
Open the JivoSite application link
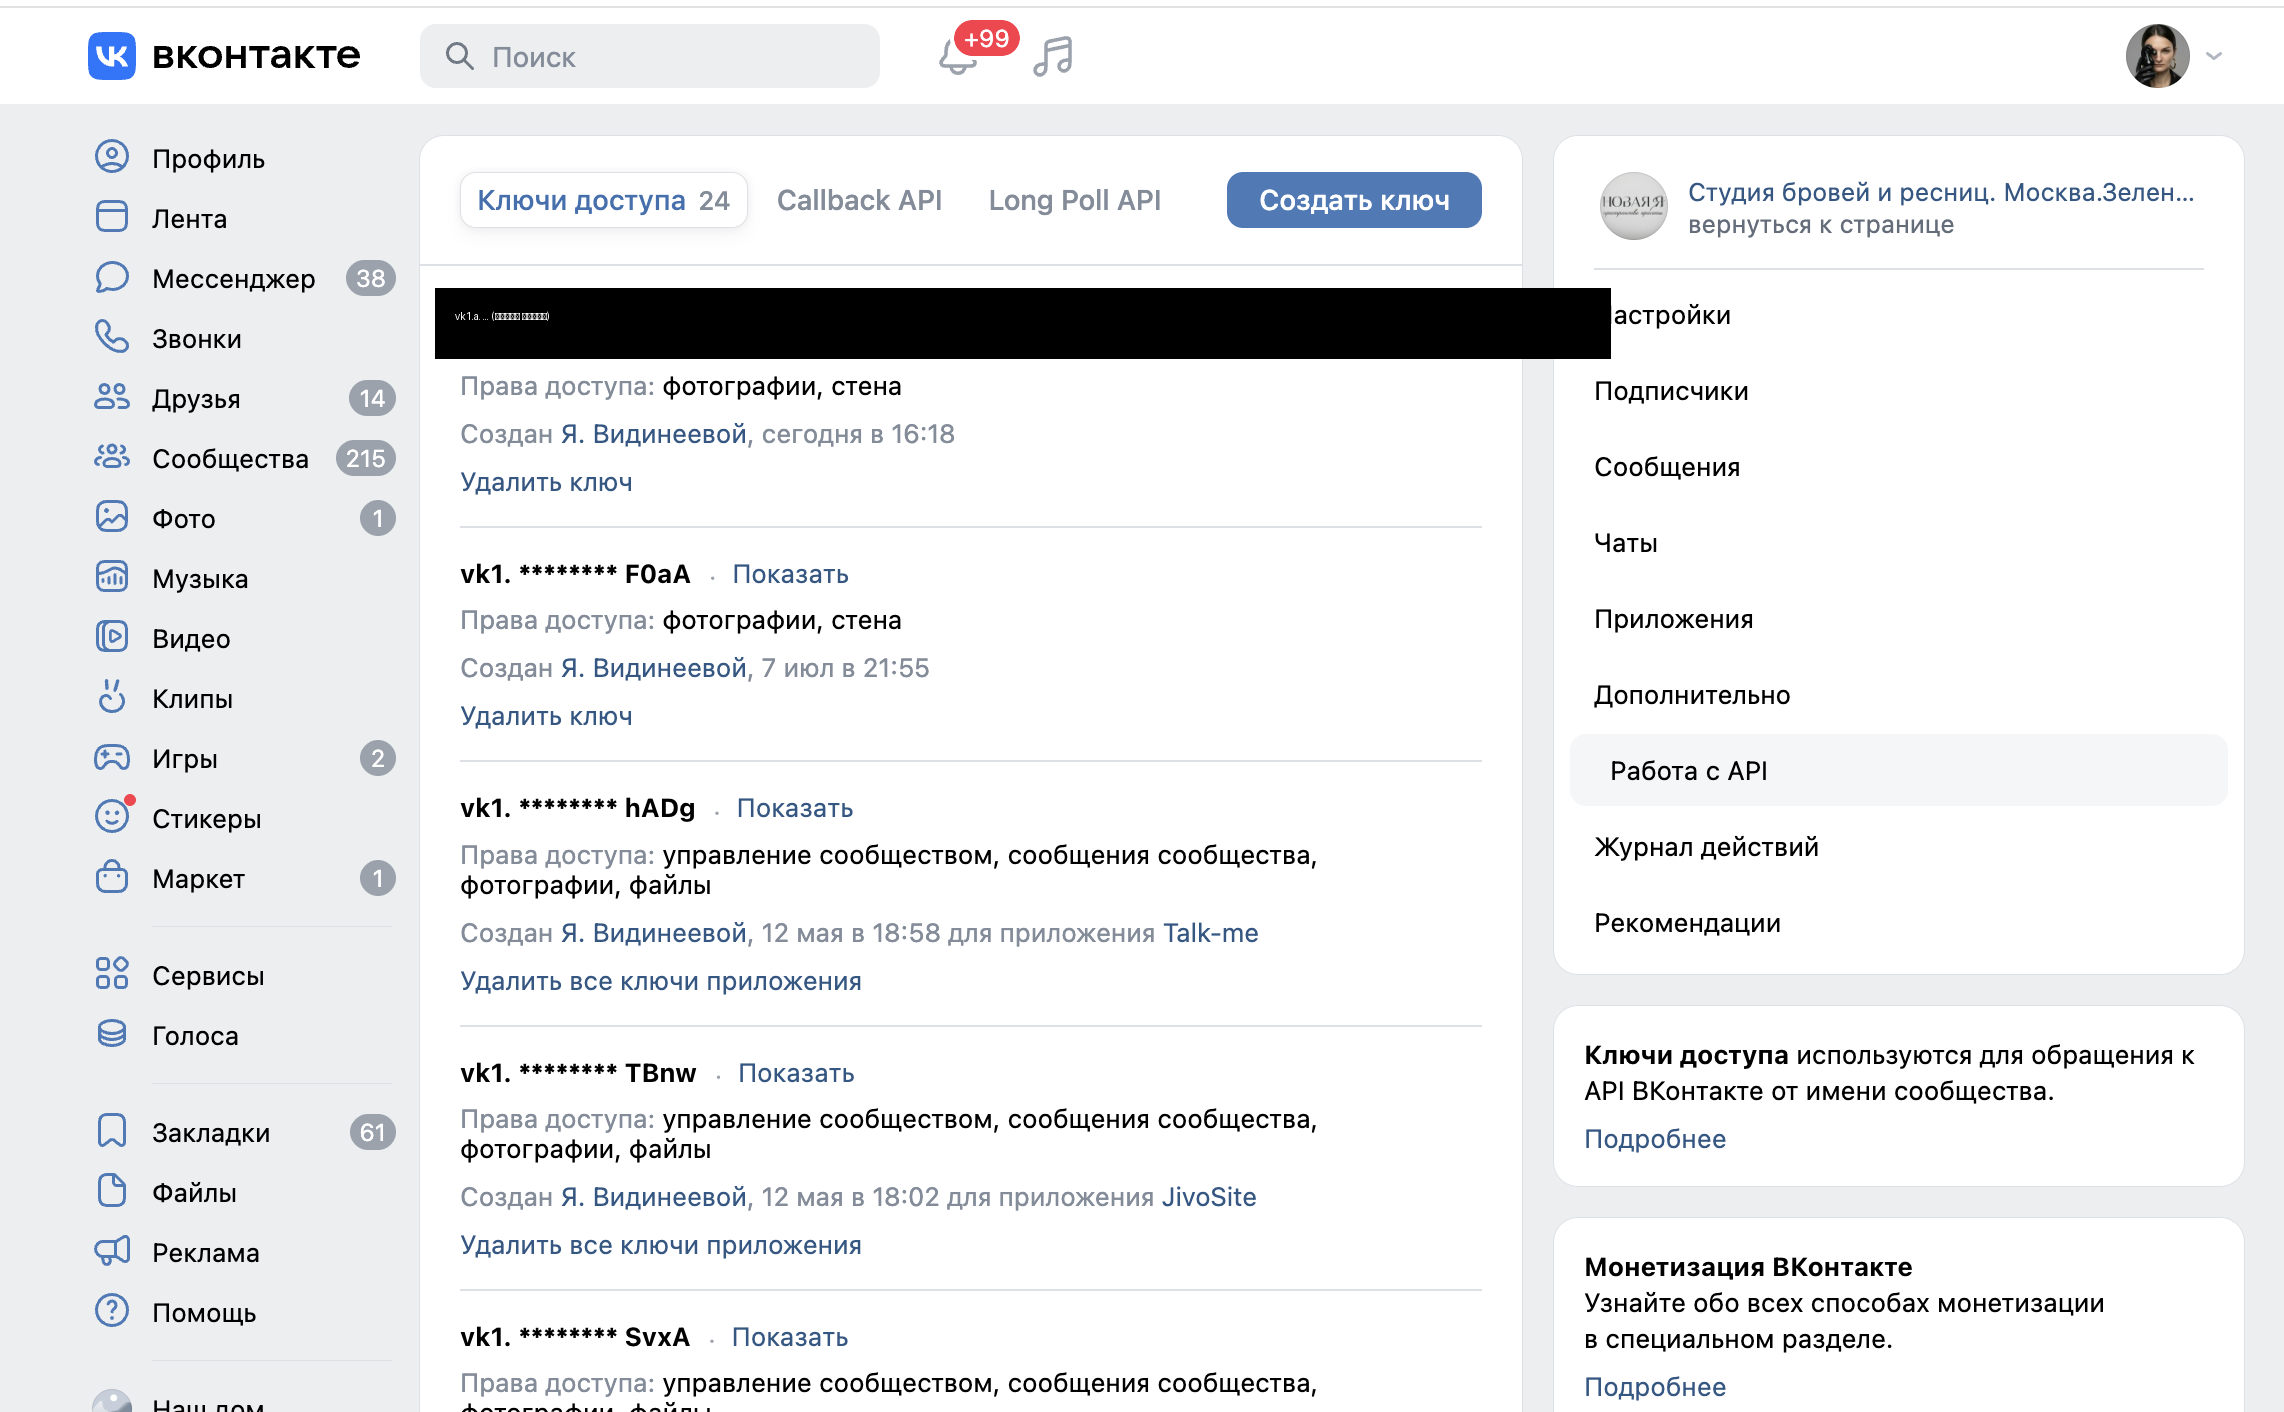pyautogui.click(x=1209, y=1197)
